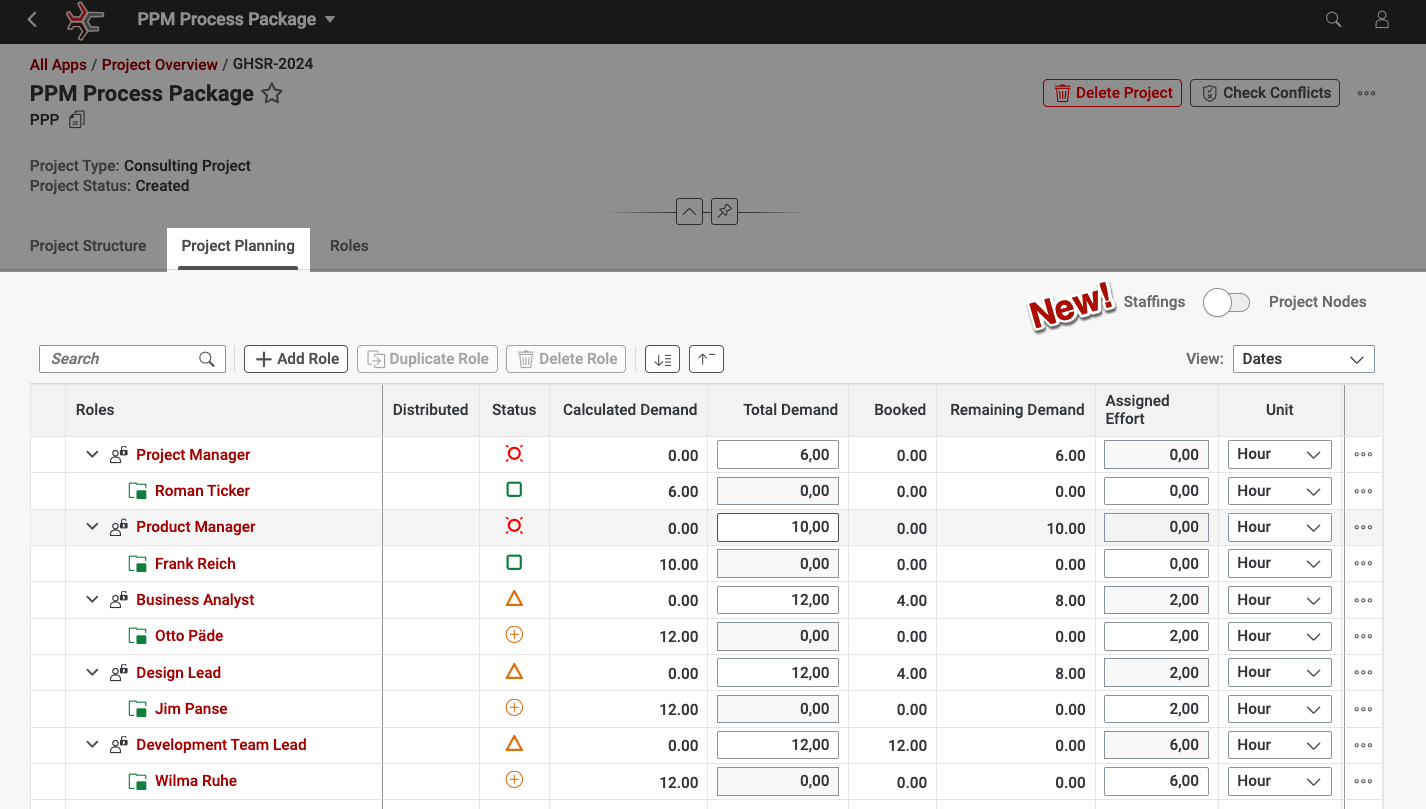Viewport: 1426px width, 809px height.
Task: Open row actions for Project Manager
Action: [1363, 455]
